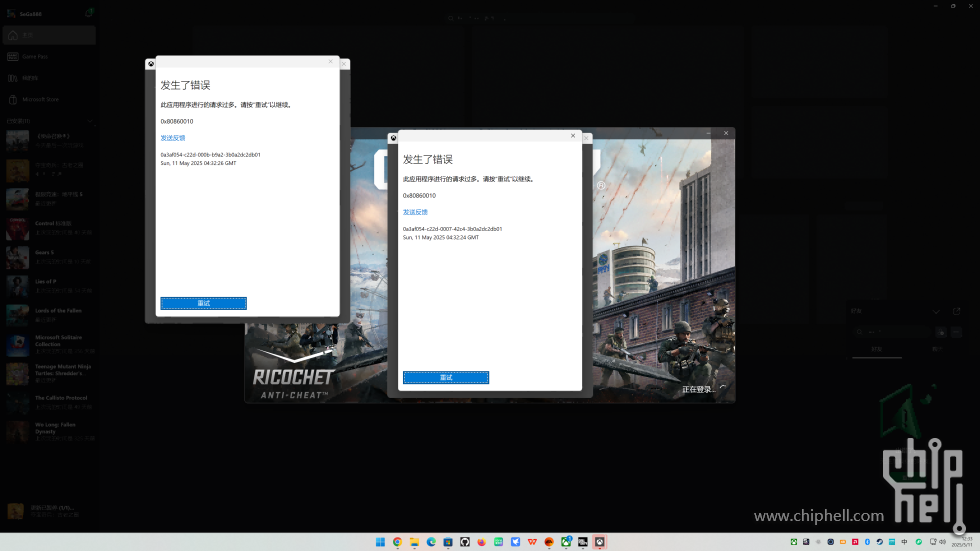980x551 pixels.
Task: Open the Call of Duty thumbnail in installed list
Action: click(18, 141)
